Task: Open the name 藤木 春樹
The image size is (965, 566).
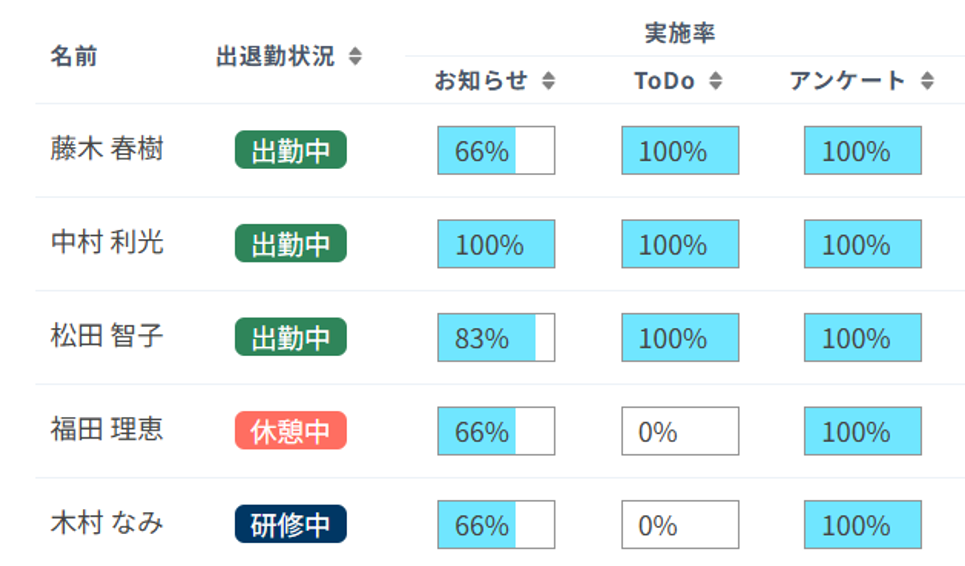Action: (107, 149)
